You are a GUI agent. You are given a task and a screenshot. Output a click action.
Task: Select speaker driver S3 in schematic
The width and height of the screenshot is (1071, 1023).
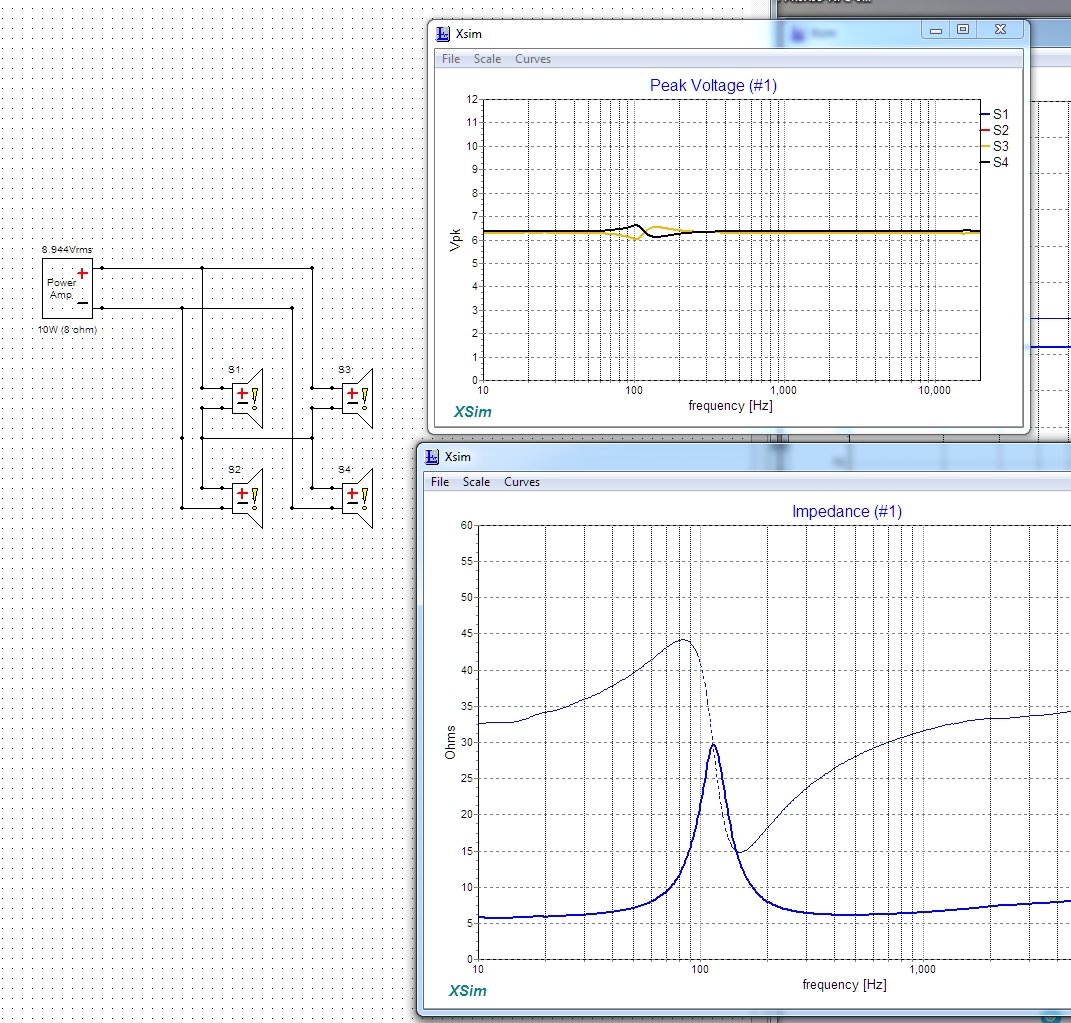coord(357,398)
